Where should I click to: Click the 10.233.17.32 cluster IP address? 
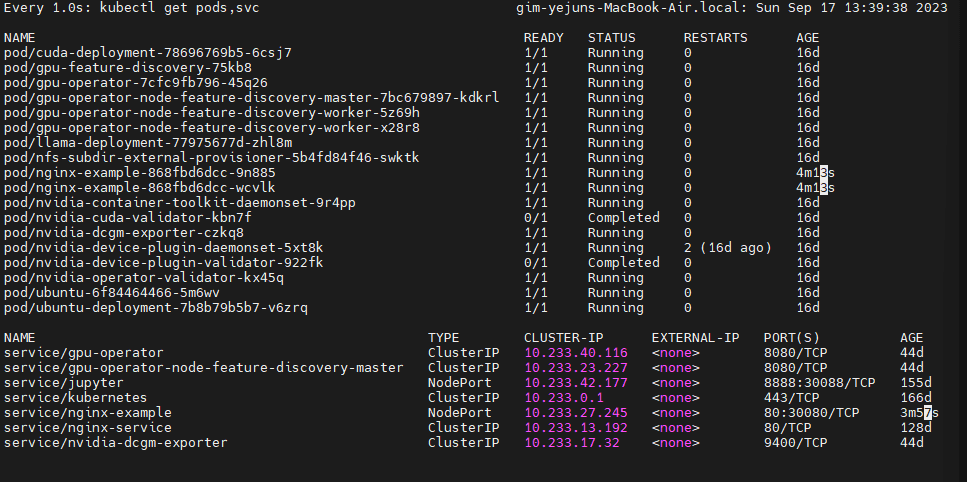click(572, 442)
